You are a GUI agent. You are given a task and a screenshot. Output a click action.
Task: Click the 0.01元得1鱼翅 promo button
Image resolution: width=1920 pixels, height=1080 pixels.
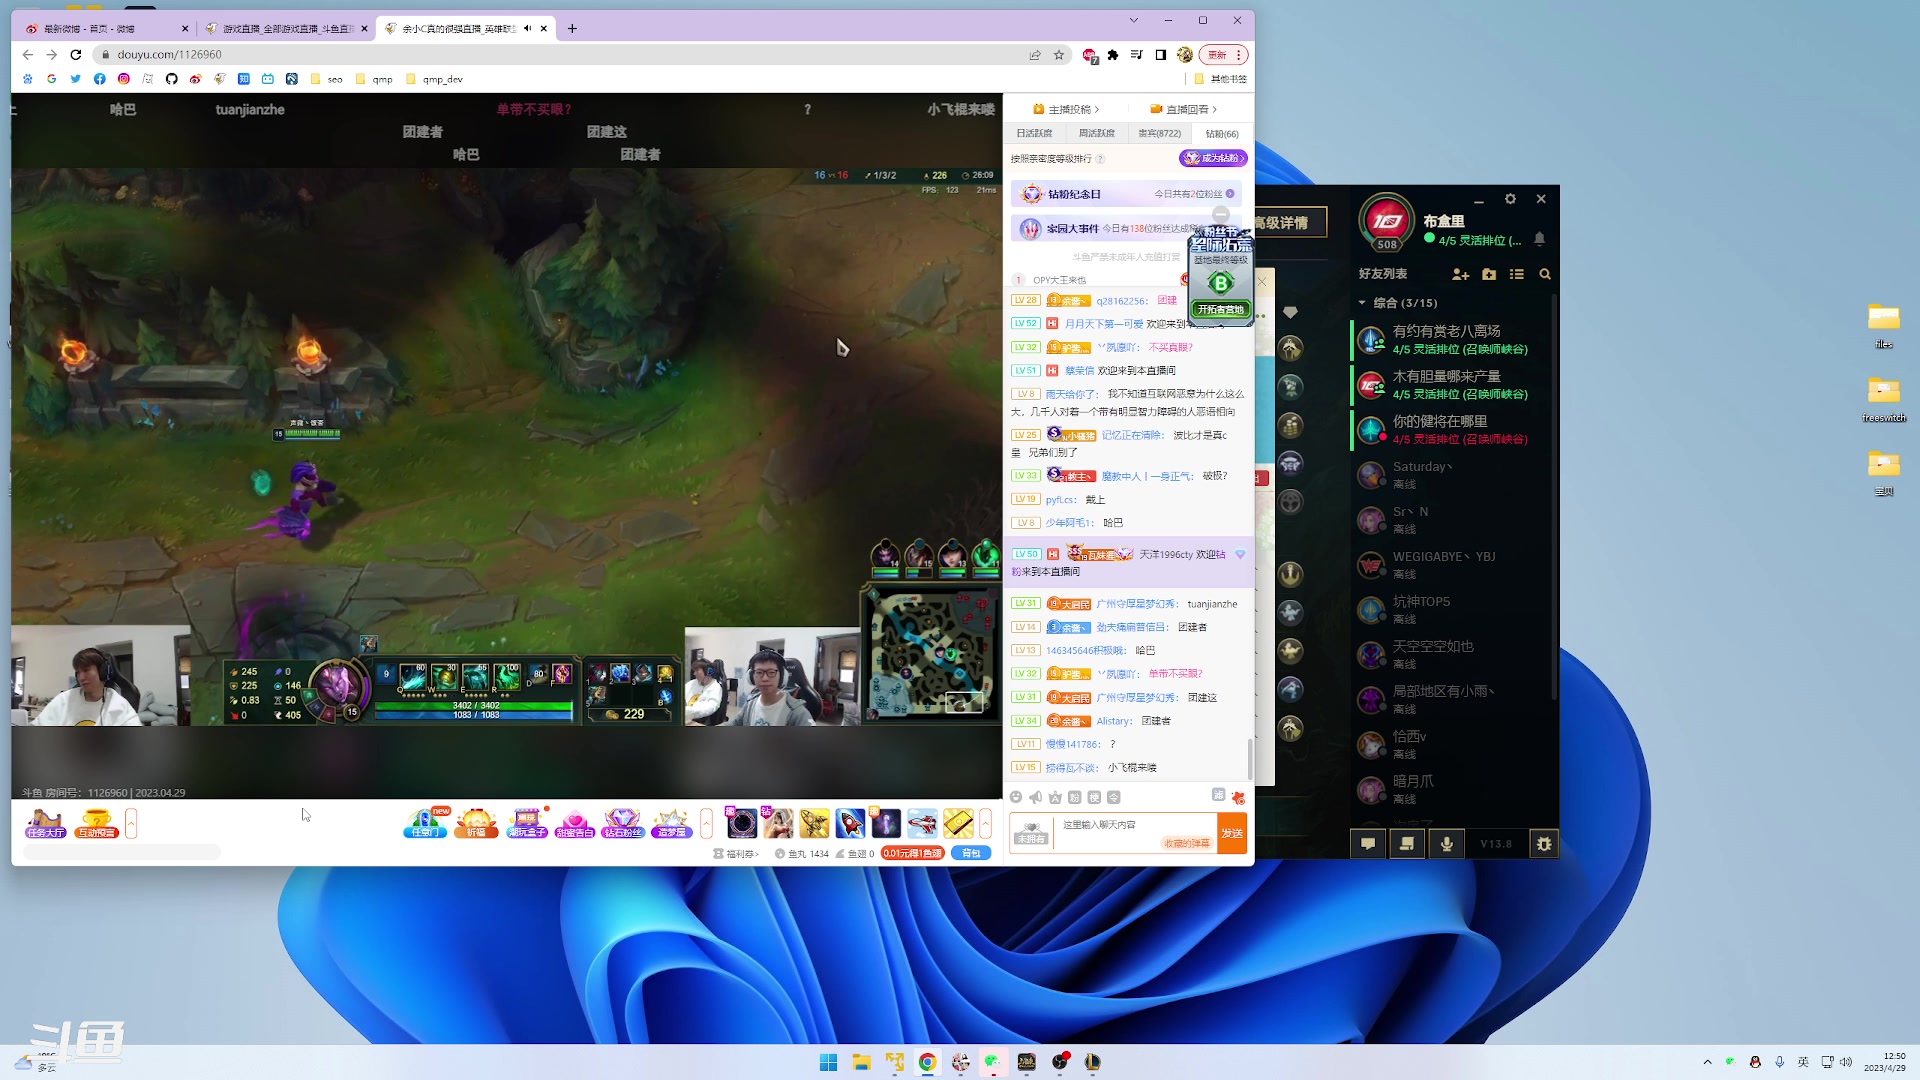(913, 854)
